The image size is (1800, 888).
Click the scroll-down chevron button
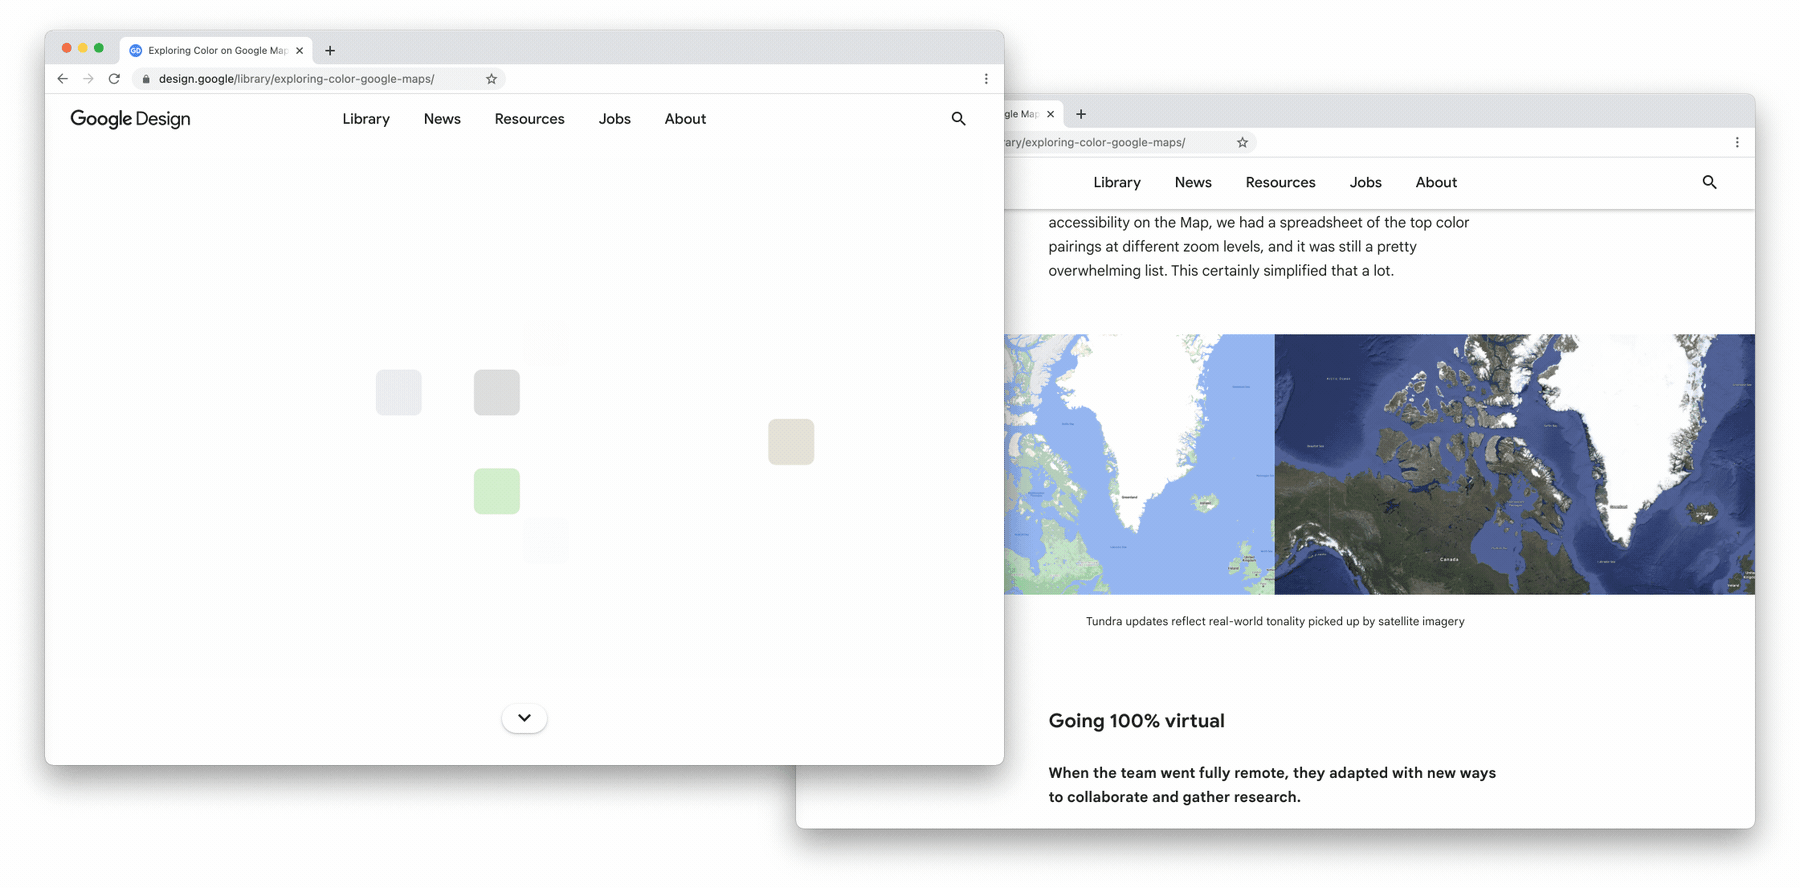[524, 718]
